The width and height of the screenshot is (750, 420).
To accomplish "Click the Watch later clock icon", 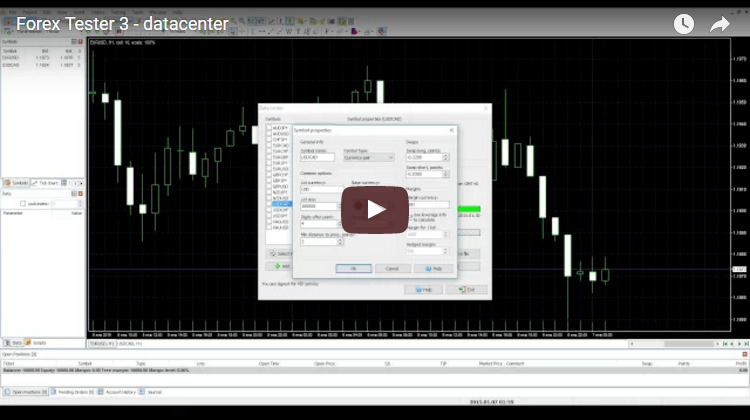I will (x=684, y=24).
